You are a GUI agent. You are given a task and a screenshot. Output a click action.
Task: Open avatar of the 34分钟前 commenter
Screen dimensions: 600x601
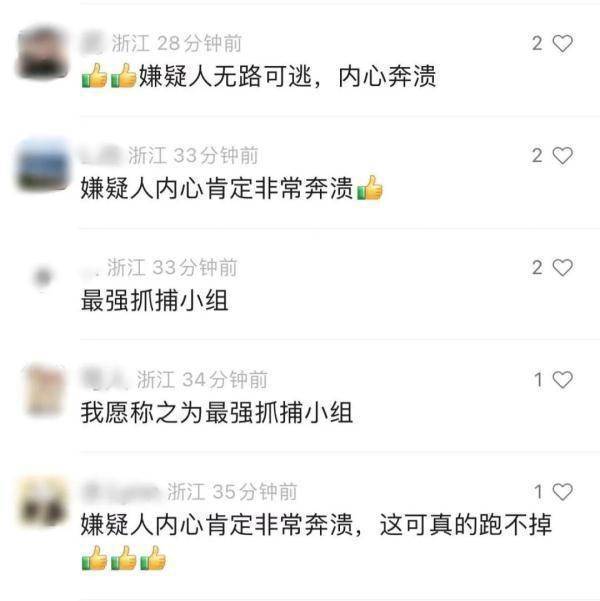pyautogui.click(x=44, y=390)
